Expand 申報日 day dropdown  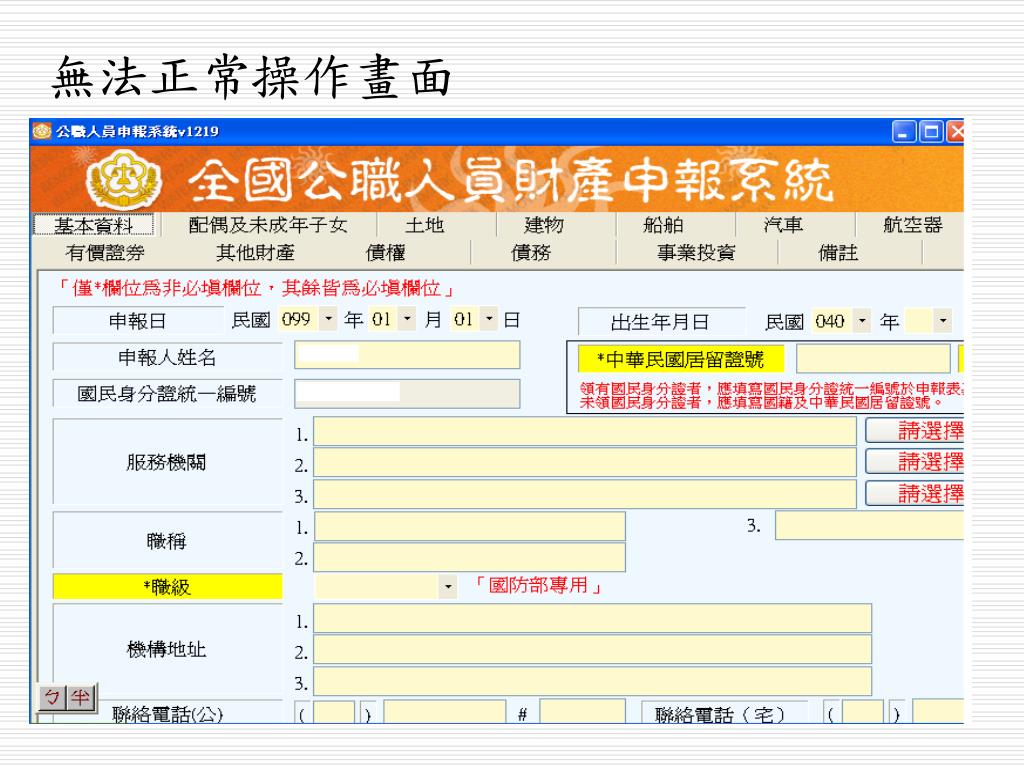[x=489, y=319]
